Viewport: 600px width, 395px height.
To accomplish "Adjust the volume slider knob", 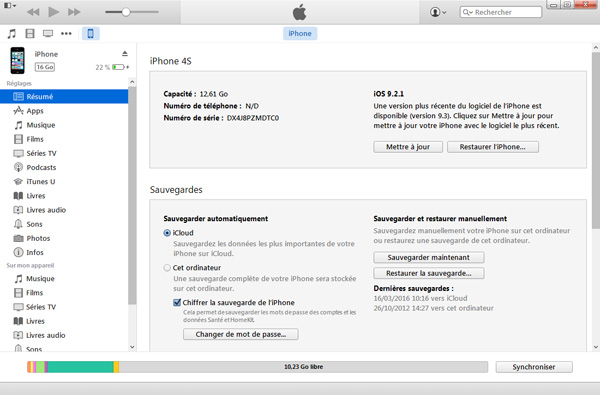I will [x=126, y=12].
